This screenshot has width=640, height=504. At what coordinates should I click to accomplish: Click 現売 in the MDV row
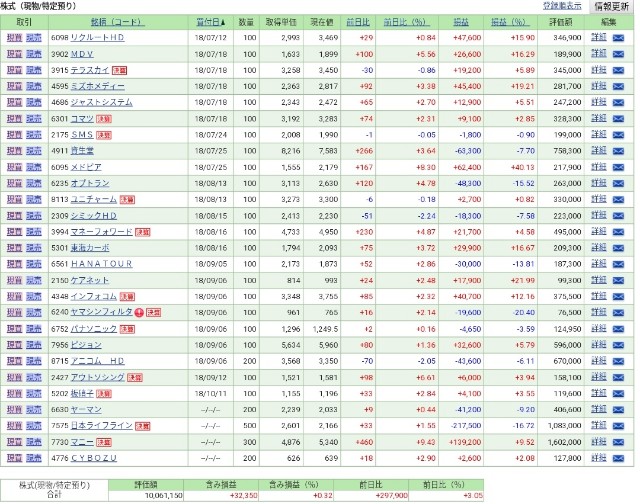point(34,54)
